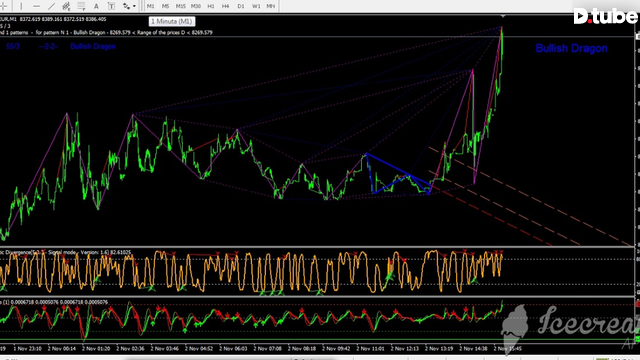Select the equidistant channel tool
This screenshot has height=360, width=640.
pyautogui.click(x=66, y=6)
